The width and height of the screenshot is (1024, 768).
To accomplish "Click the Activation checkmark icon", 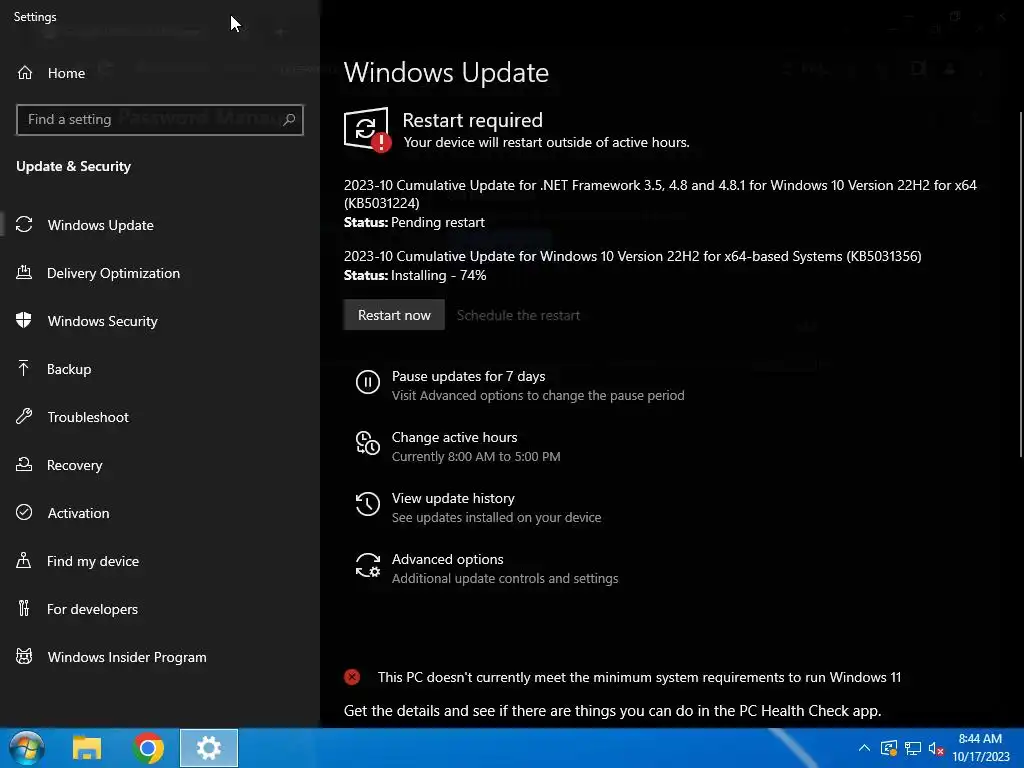I will pyautogui.click(x=24, y=513).
